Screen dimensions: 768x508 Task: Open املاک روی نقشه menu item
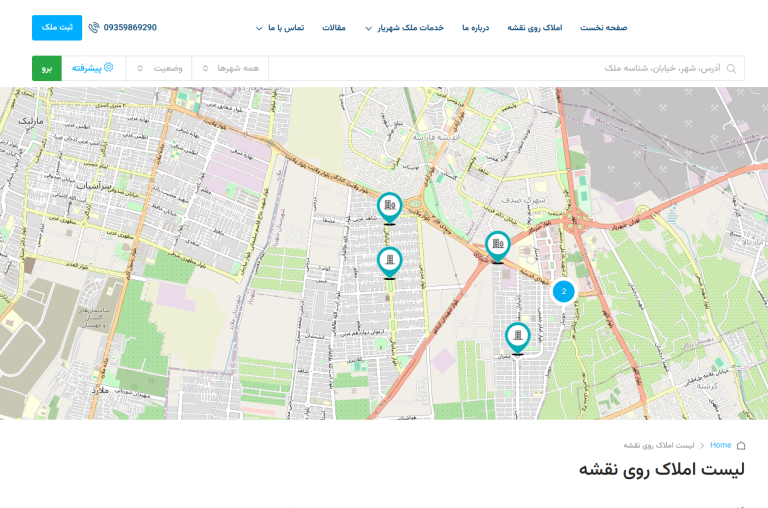tap(536, 28)
